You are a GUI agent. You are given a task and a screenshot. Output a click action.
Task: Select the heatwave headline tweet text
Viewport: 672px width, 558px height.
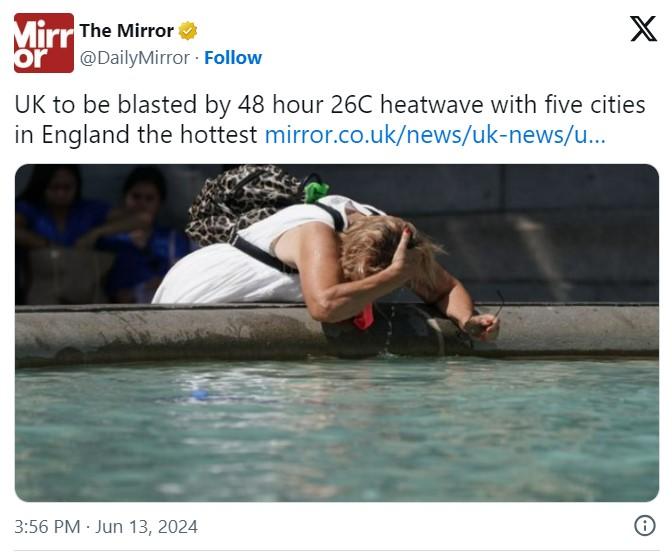330,120
